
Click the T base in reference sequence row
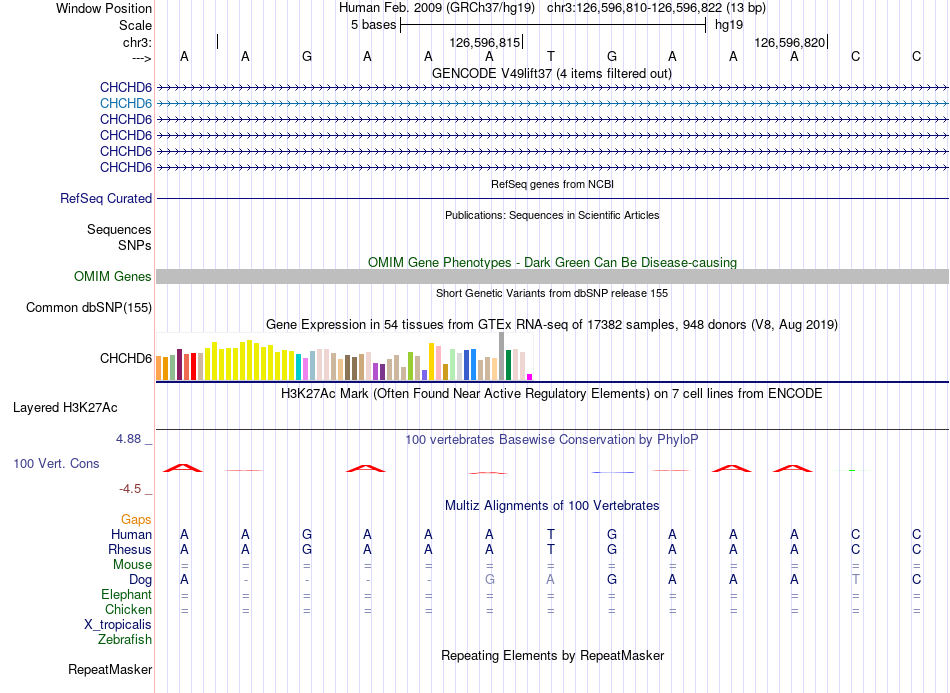tap(551, 56)
